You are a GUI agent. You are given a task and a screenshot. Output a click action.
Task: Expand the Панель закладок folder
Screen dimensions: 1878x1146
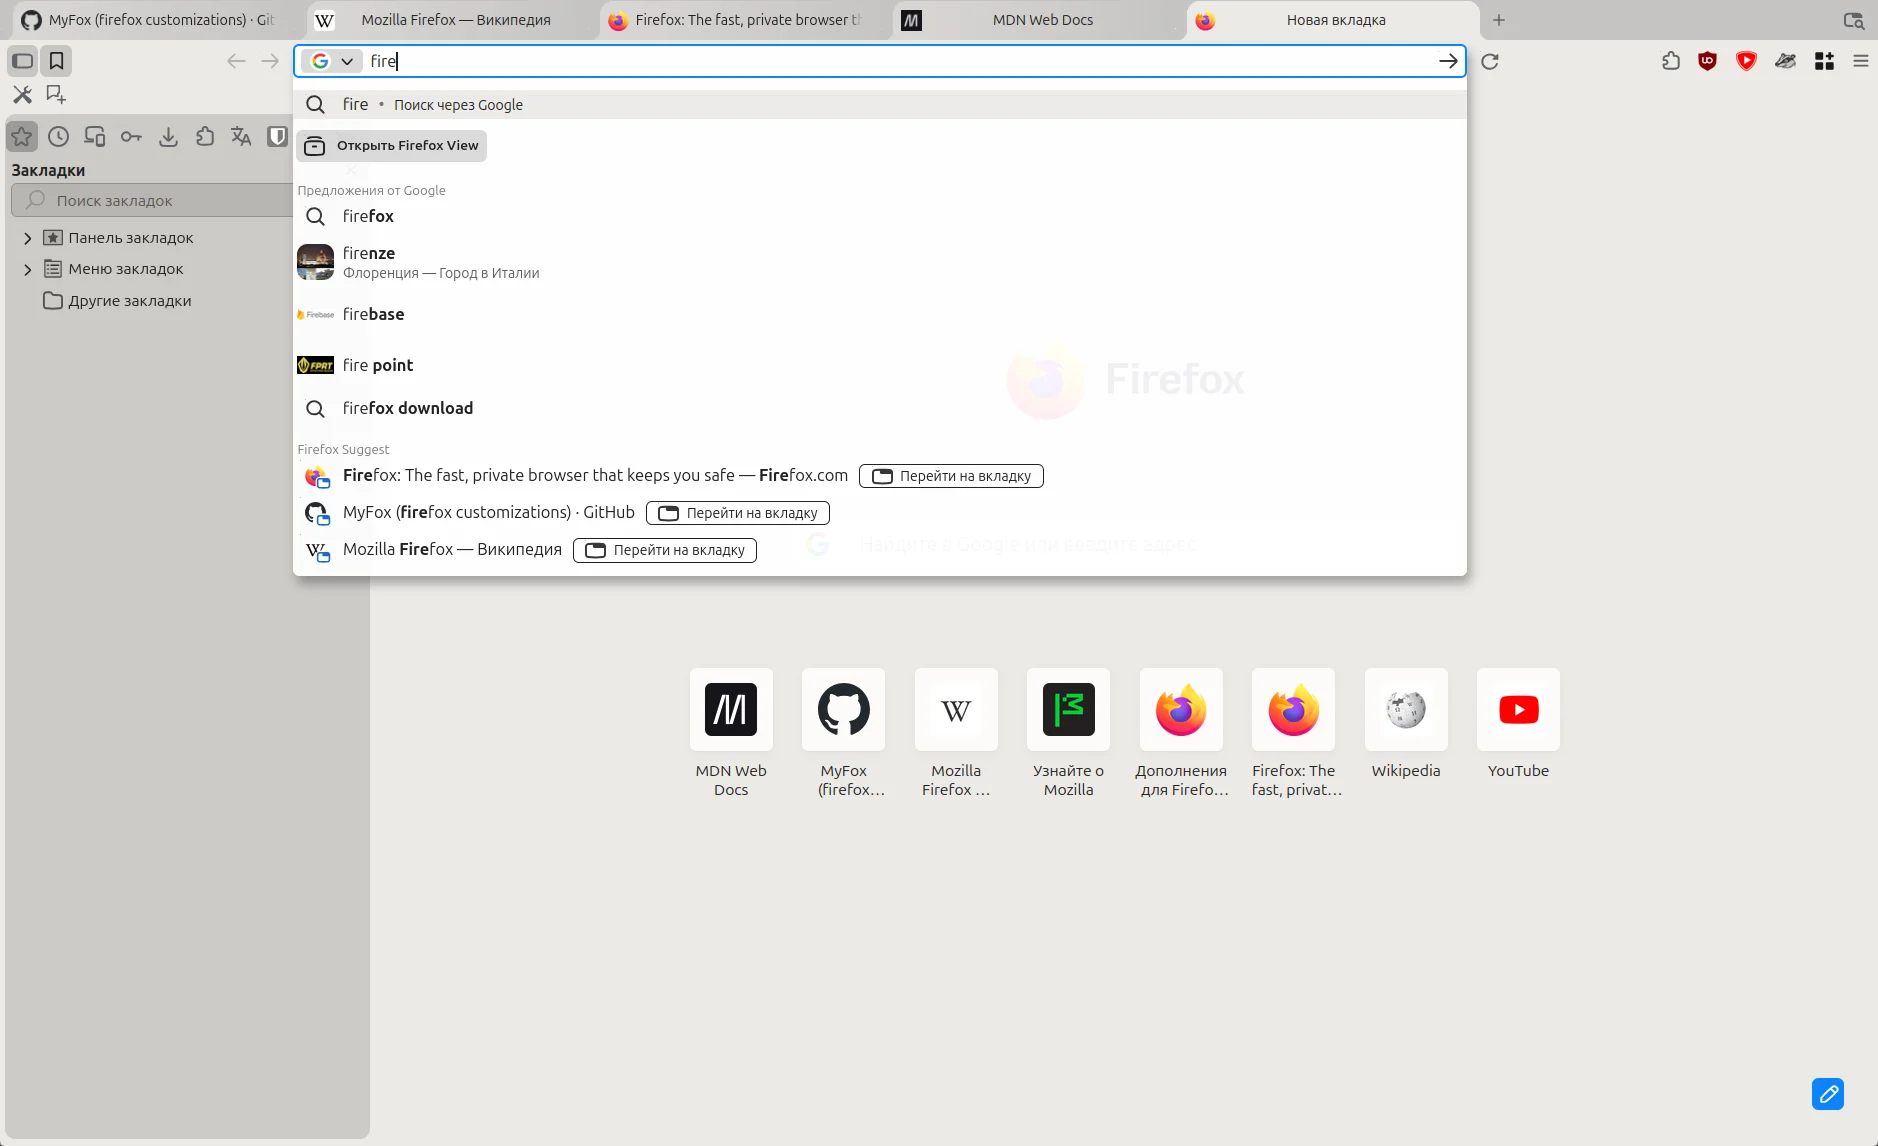tap(28, 238)
